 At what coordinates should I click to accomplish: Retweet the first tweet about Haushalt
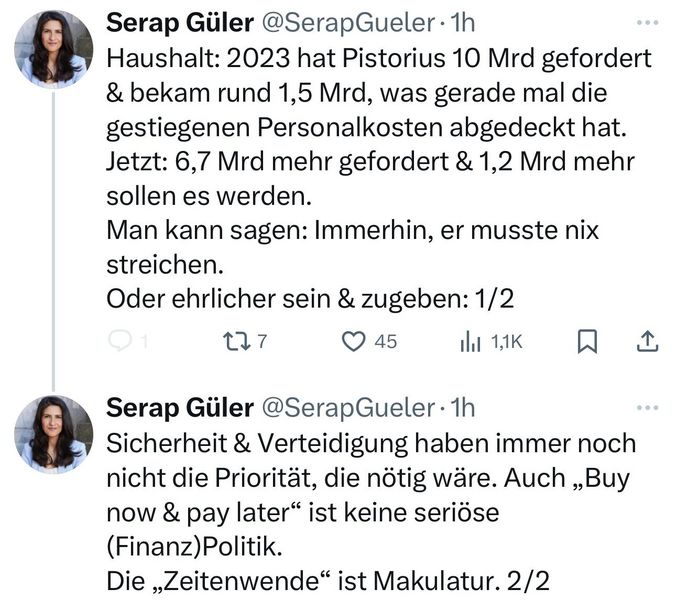click(x=236, y=341)
